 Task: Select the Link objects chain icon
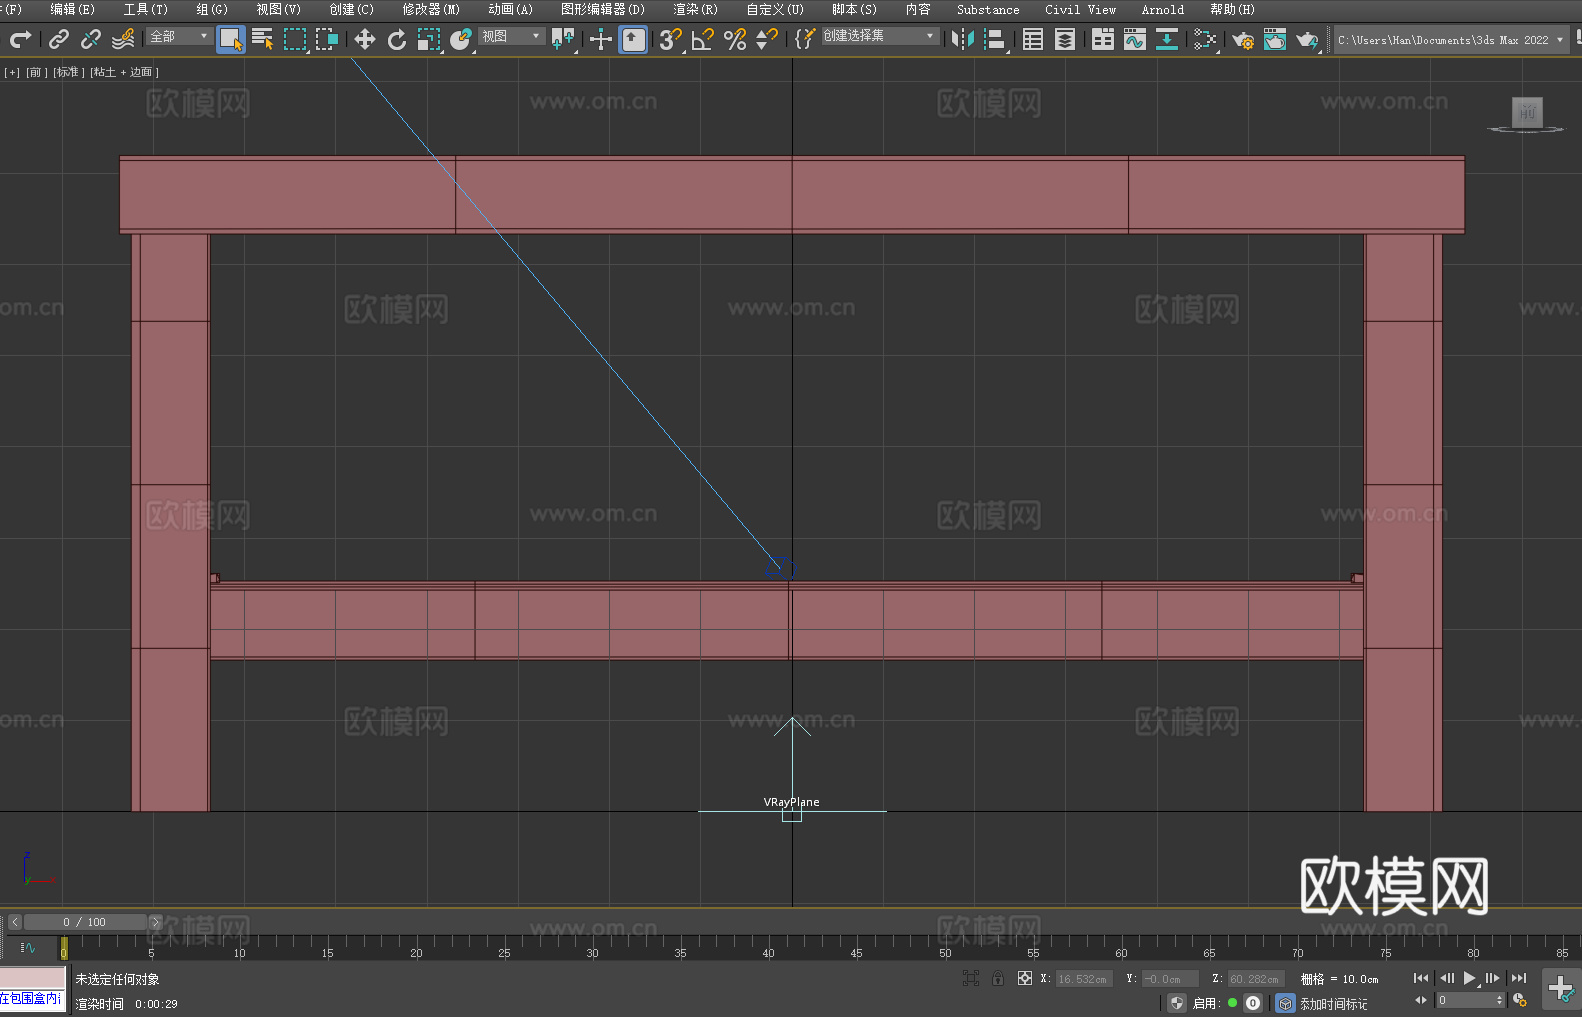point(59,39)
